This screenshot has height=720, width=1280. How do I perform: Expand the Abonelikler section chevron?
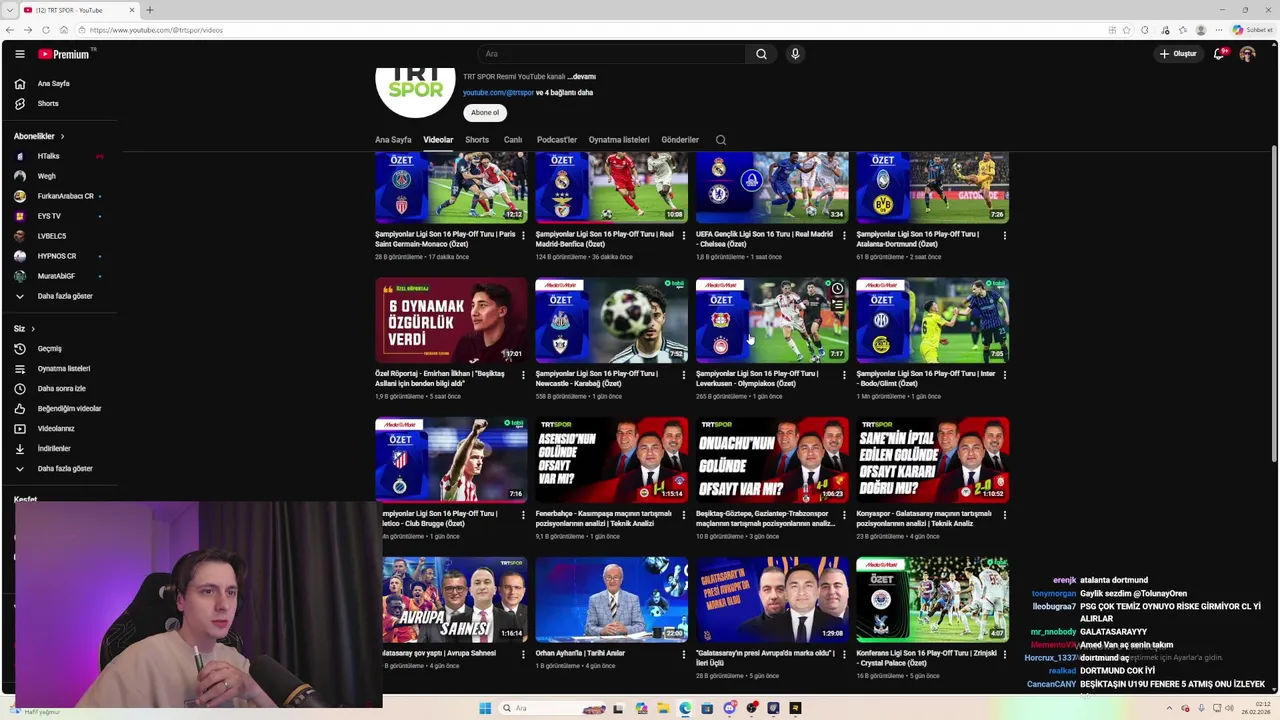click(x=62, y=136)
